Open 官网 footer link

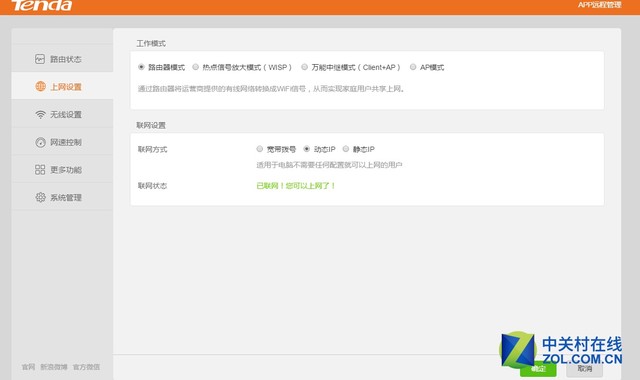(x=28, y=367)
